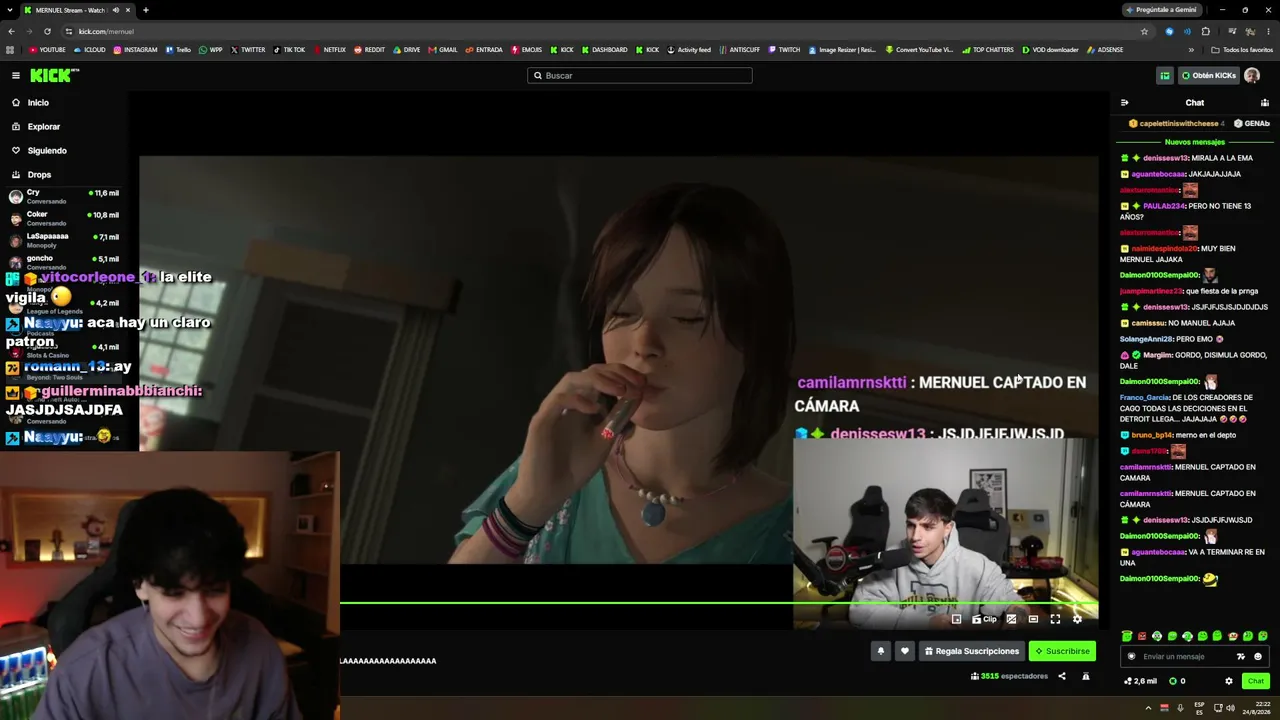
Task: Open the emoji picker in chat input
Action: (x=1258, y=656)
